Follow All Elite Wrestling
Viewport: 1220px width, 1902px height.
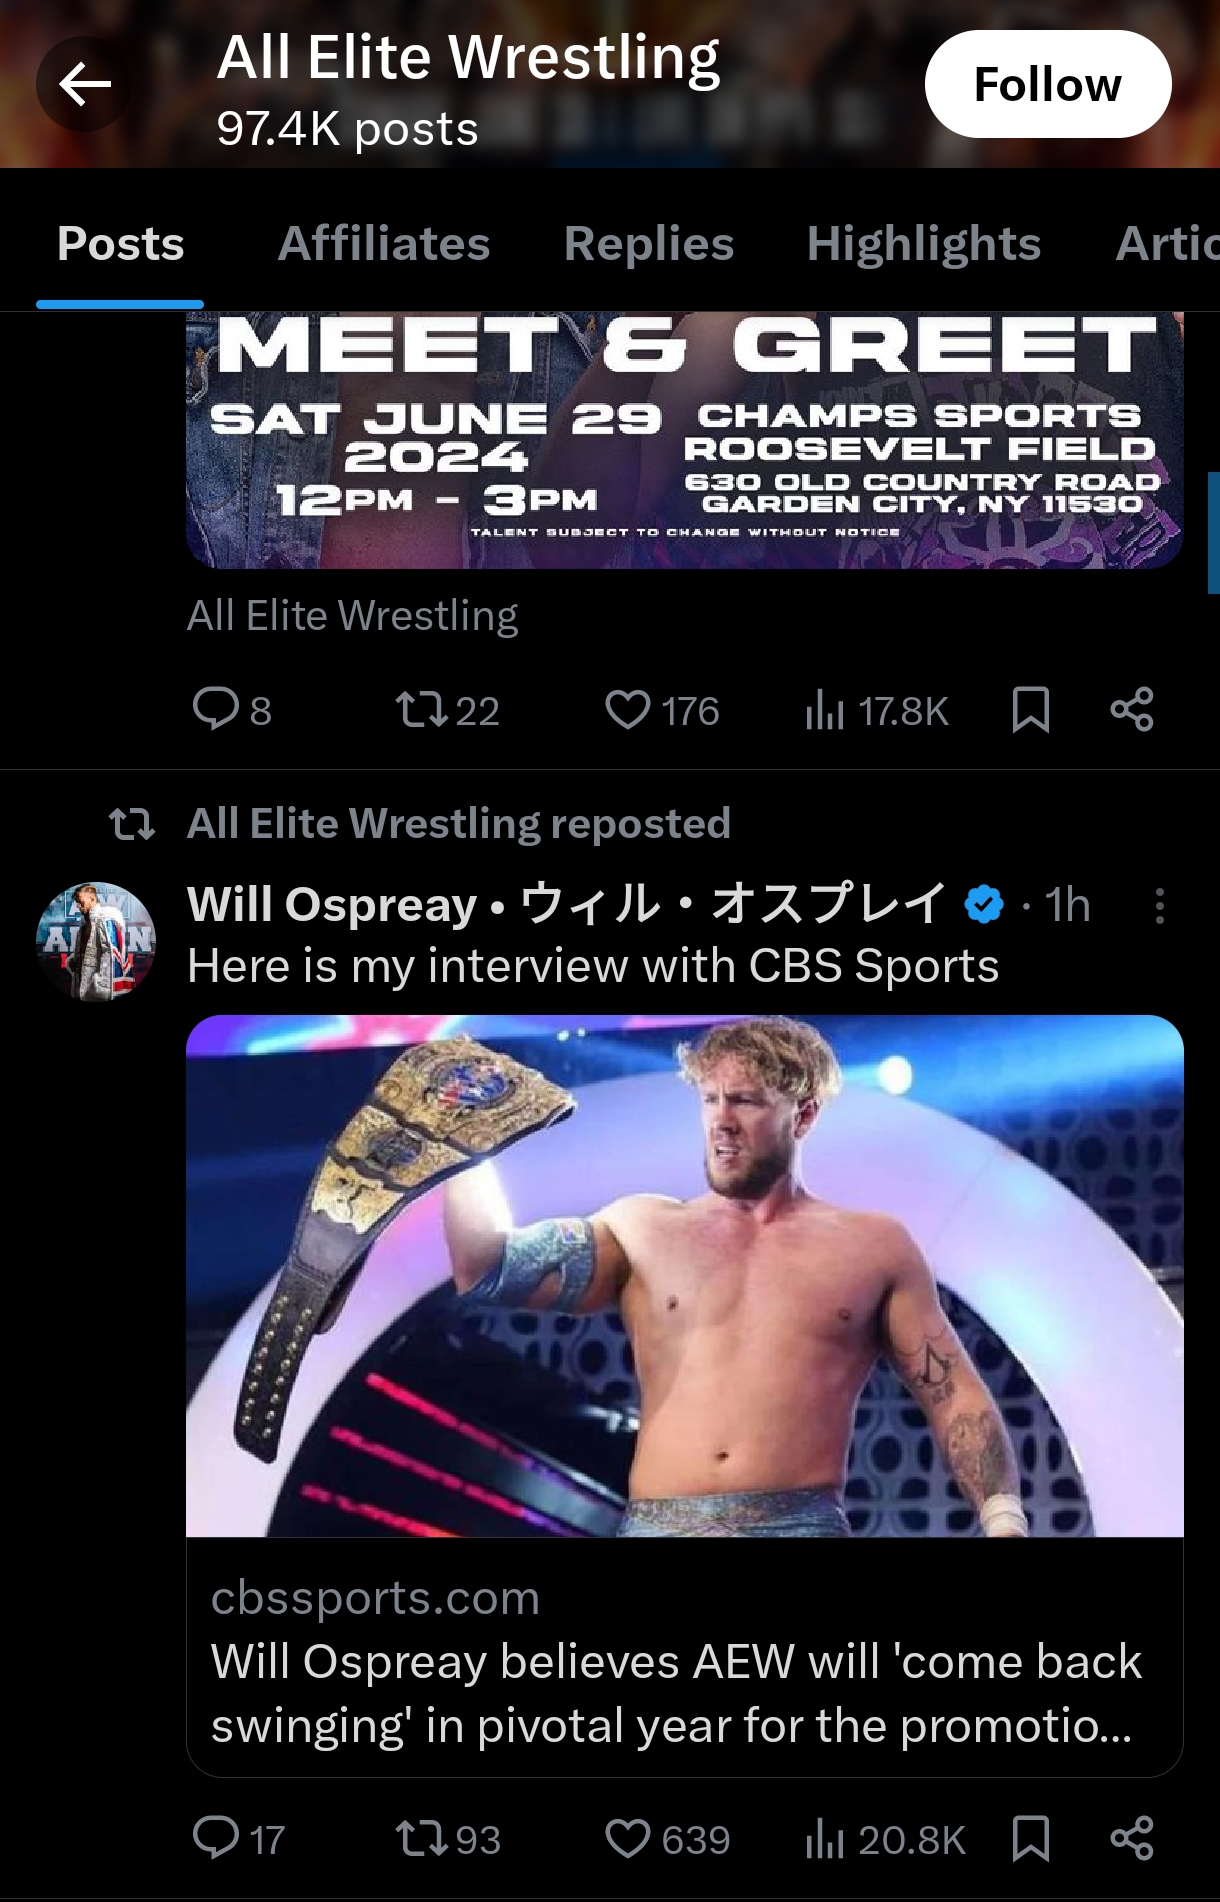(x=1048, y=84)
